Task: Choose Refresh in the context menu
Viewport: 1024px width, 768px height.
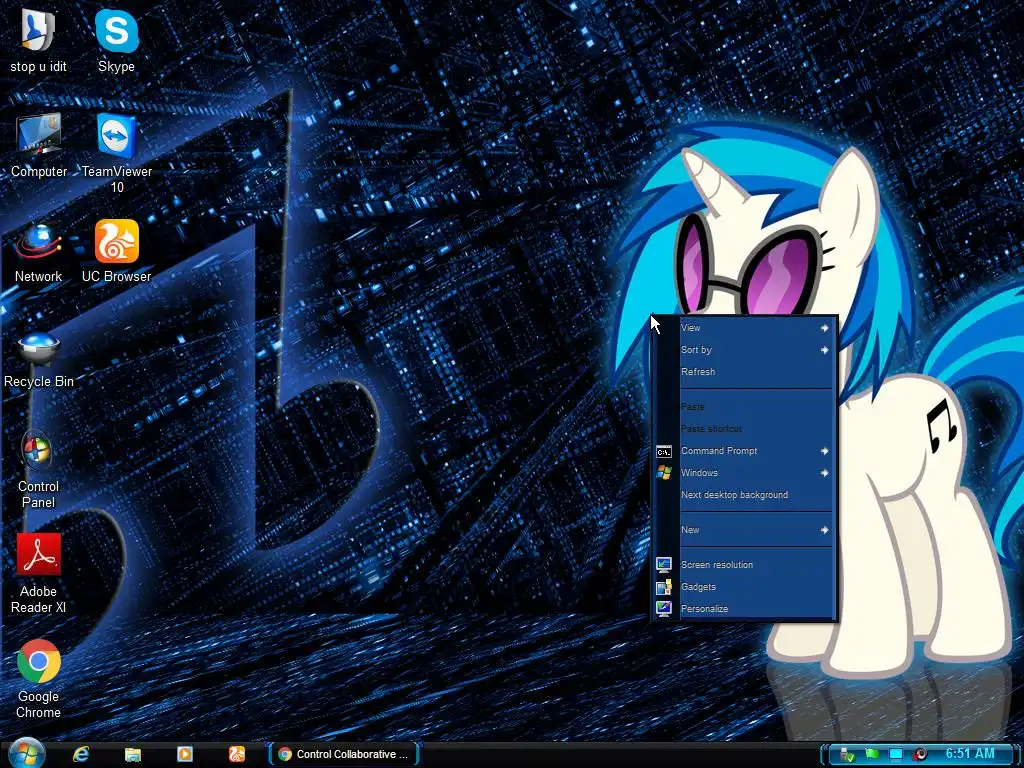Action: (x=744, y=372)
